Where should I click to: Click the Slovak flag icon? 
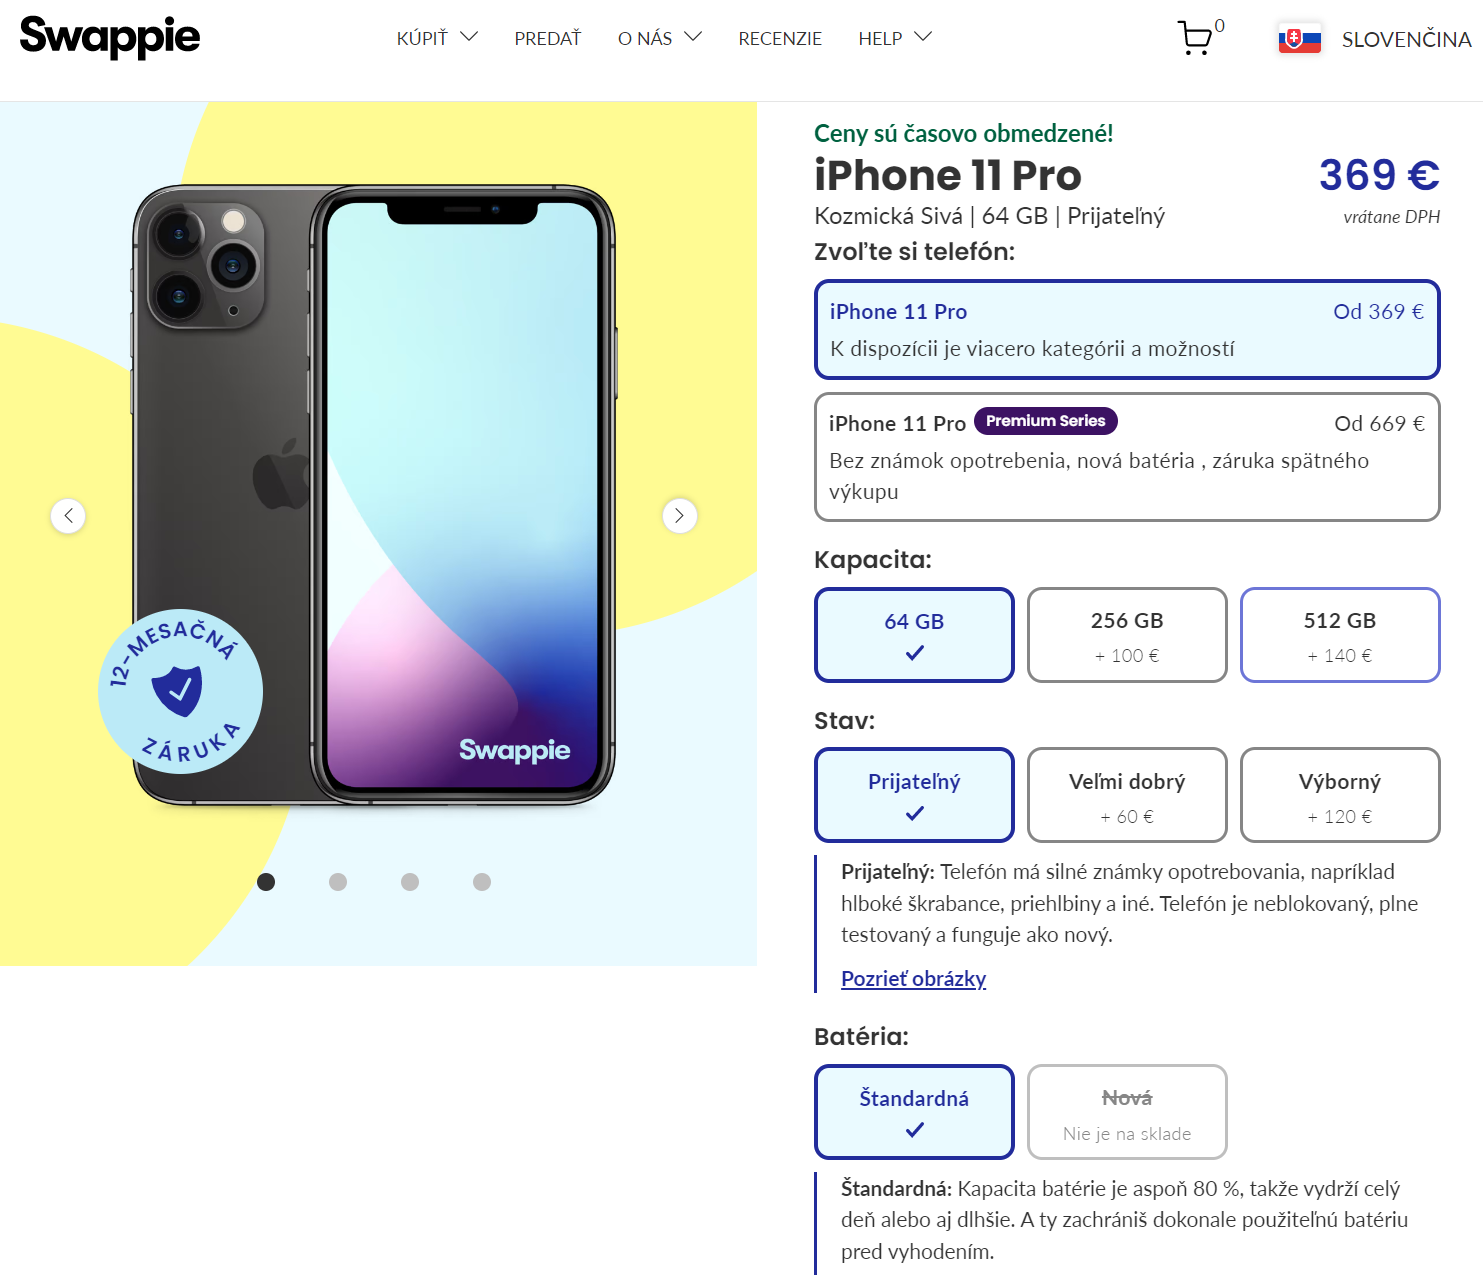[1299, 39]
